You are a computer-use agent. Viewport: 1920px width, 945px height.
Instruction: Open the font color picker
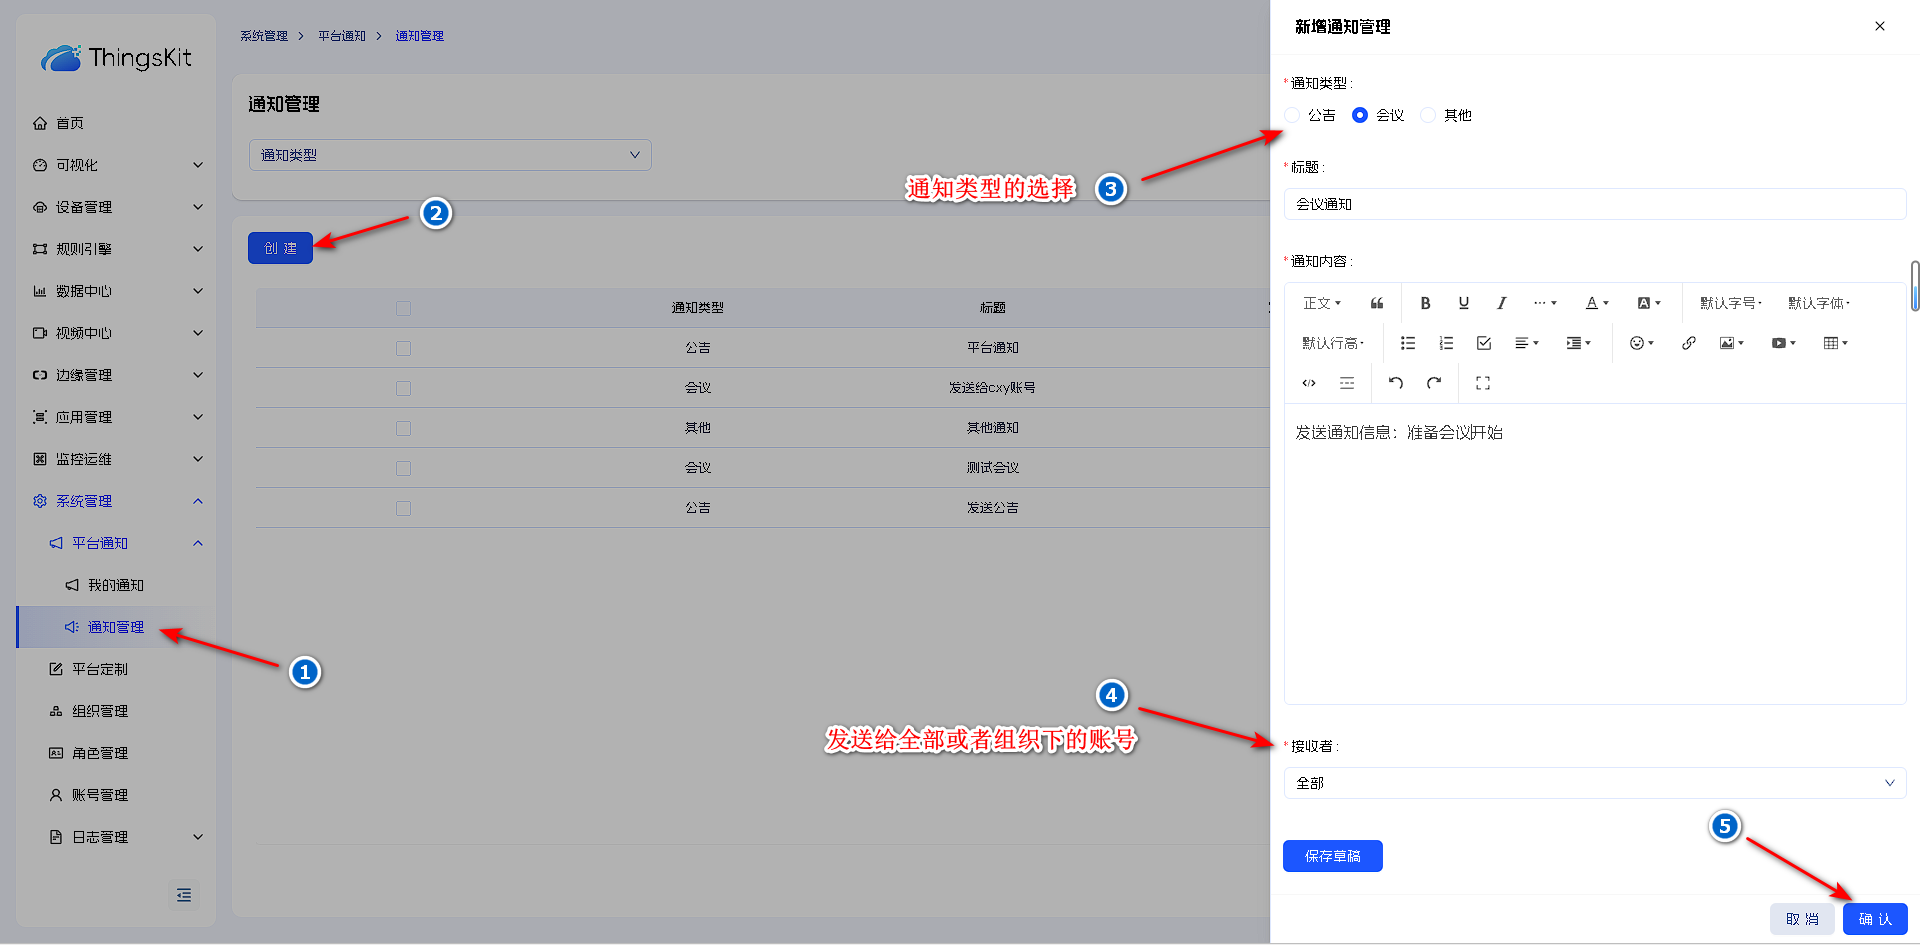point(1596,303)
